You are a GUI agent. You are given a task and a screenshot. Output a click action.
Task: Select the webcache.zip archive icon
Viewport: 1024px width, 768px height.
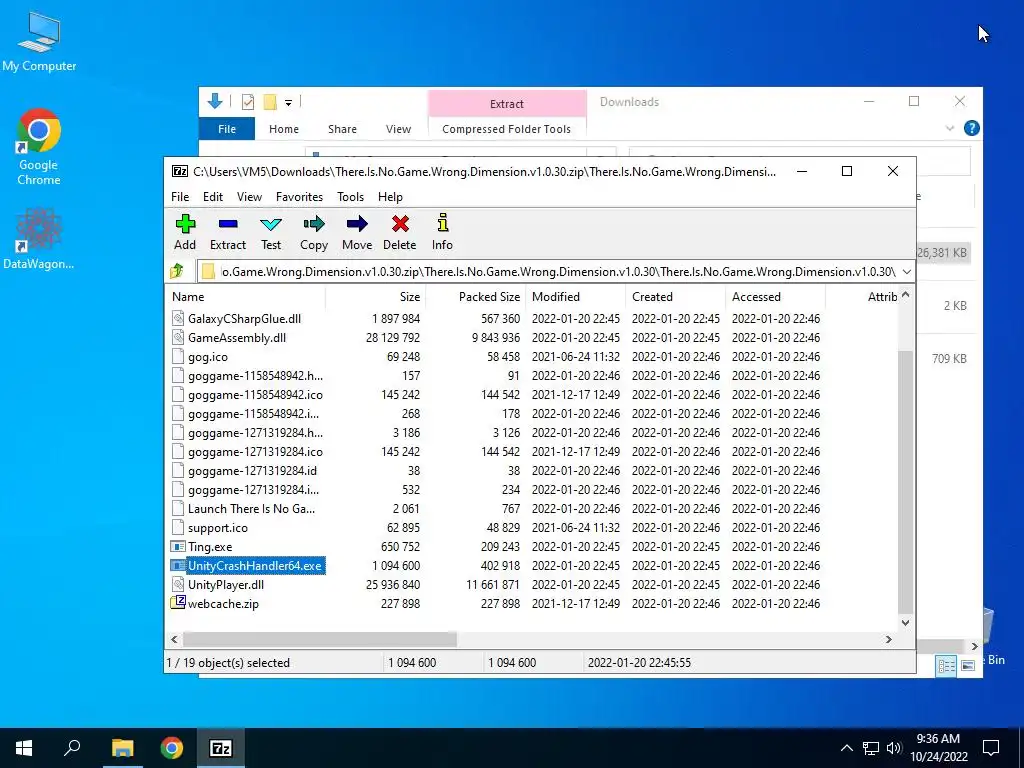[x=178, y=603]
